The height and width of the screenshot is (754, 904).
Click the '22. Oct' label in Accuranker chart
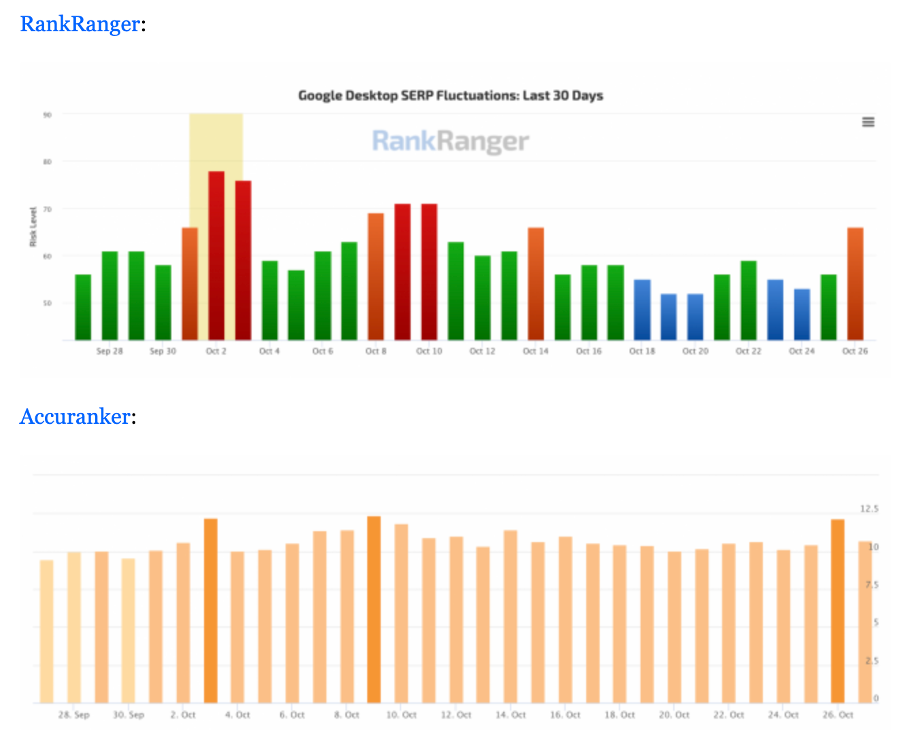(729, 715)
